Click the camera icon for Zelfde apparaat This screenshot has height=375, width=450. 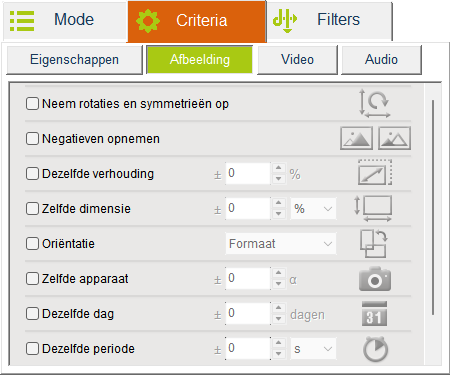(375, 279)
